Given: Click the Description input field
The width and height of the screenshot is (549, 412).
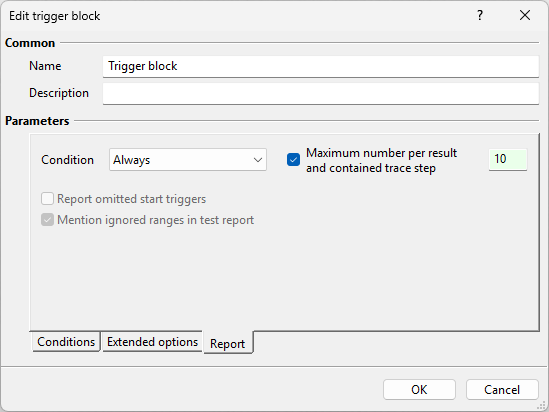Looking at the screenshot, I should (x=321, y=93).
